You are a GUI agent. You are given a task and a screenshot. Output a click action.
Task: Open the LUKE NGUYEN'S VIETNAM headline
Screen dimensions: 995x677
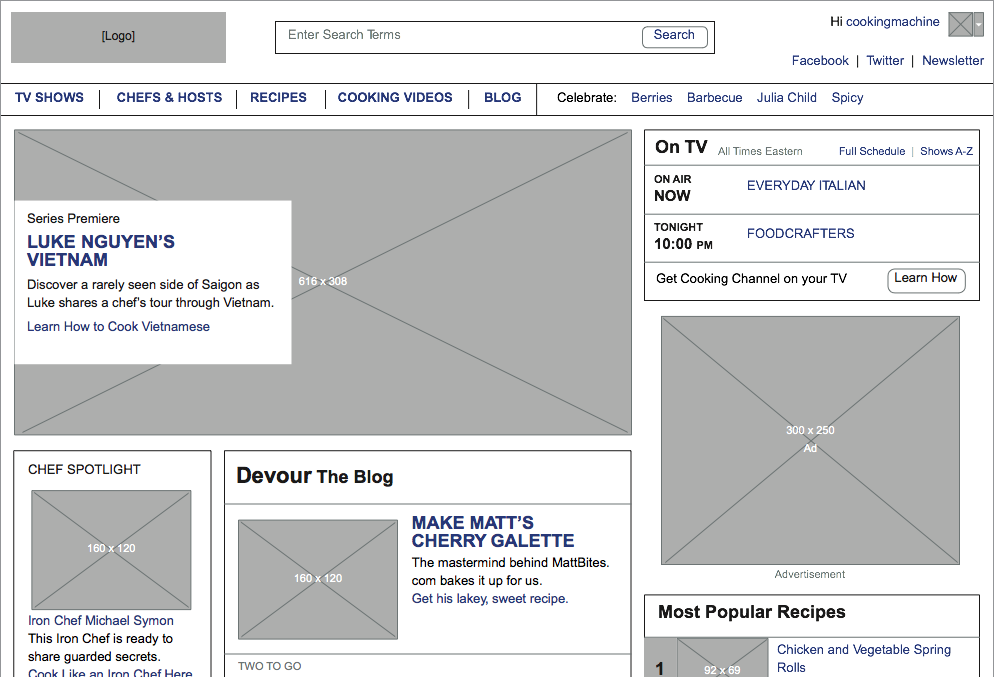(100, 251)
